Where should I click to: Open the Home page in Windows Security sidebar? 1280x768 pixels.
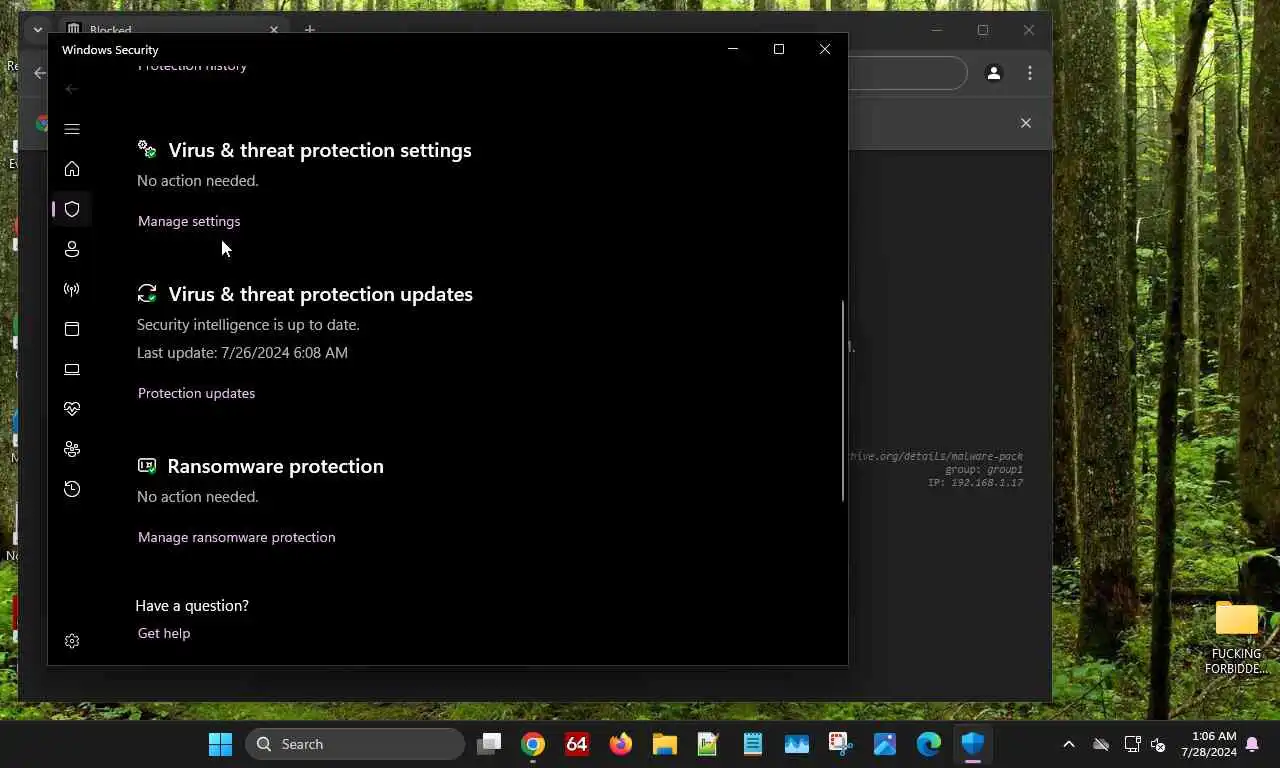[x=72, y=169]
